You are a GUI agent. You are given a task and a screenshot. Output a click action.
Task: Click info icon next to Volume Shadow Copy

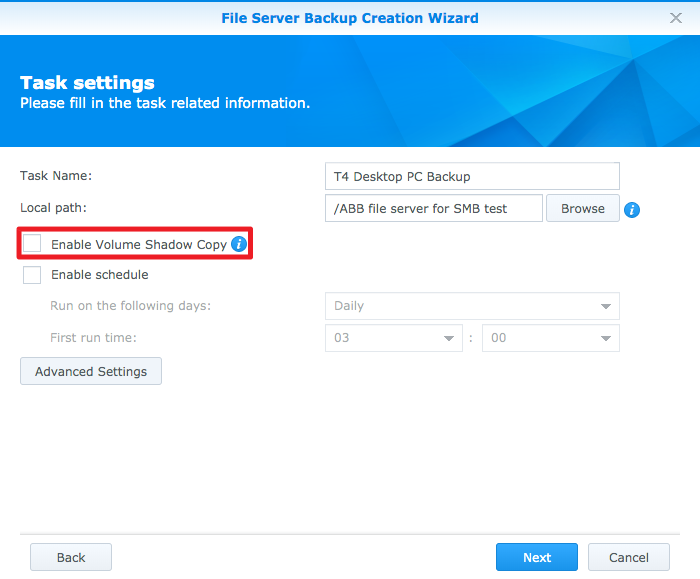(x=238, y=244)
